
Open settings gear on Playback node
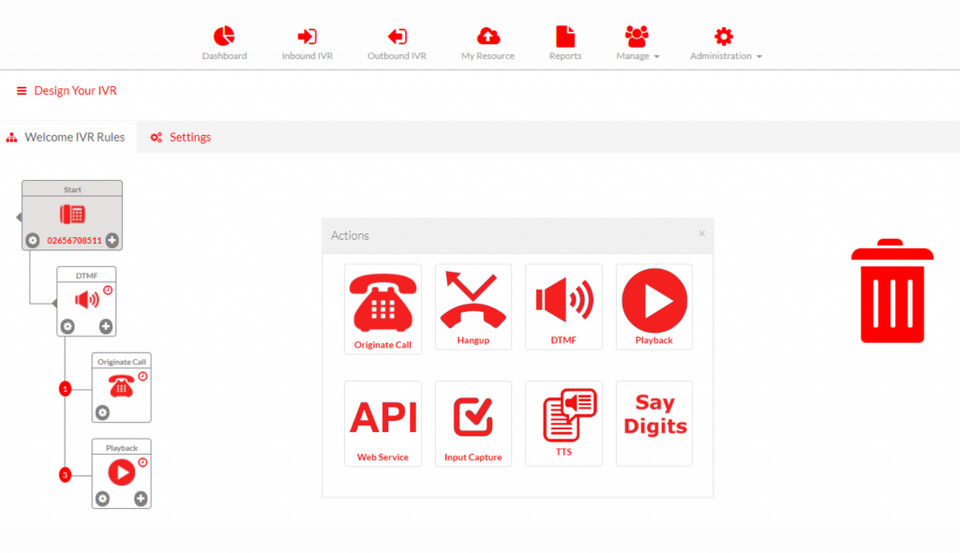click(102, 498)
